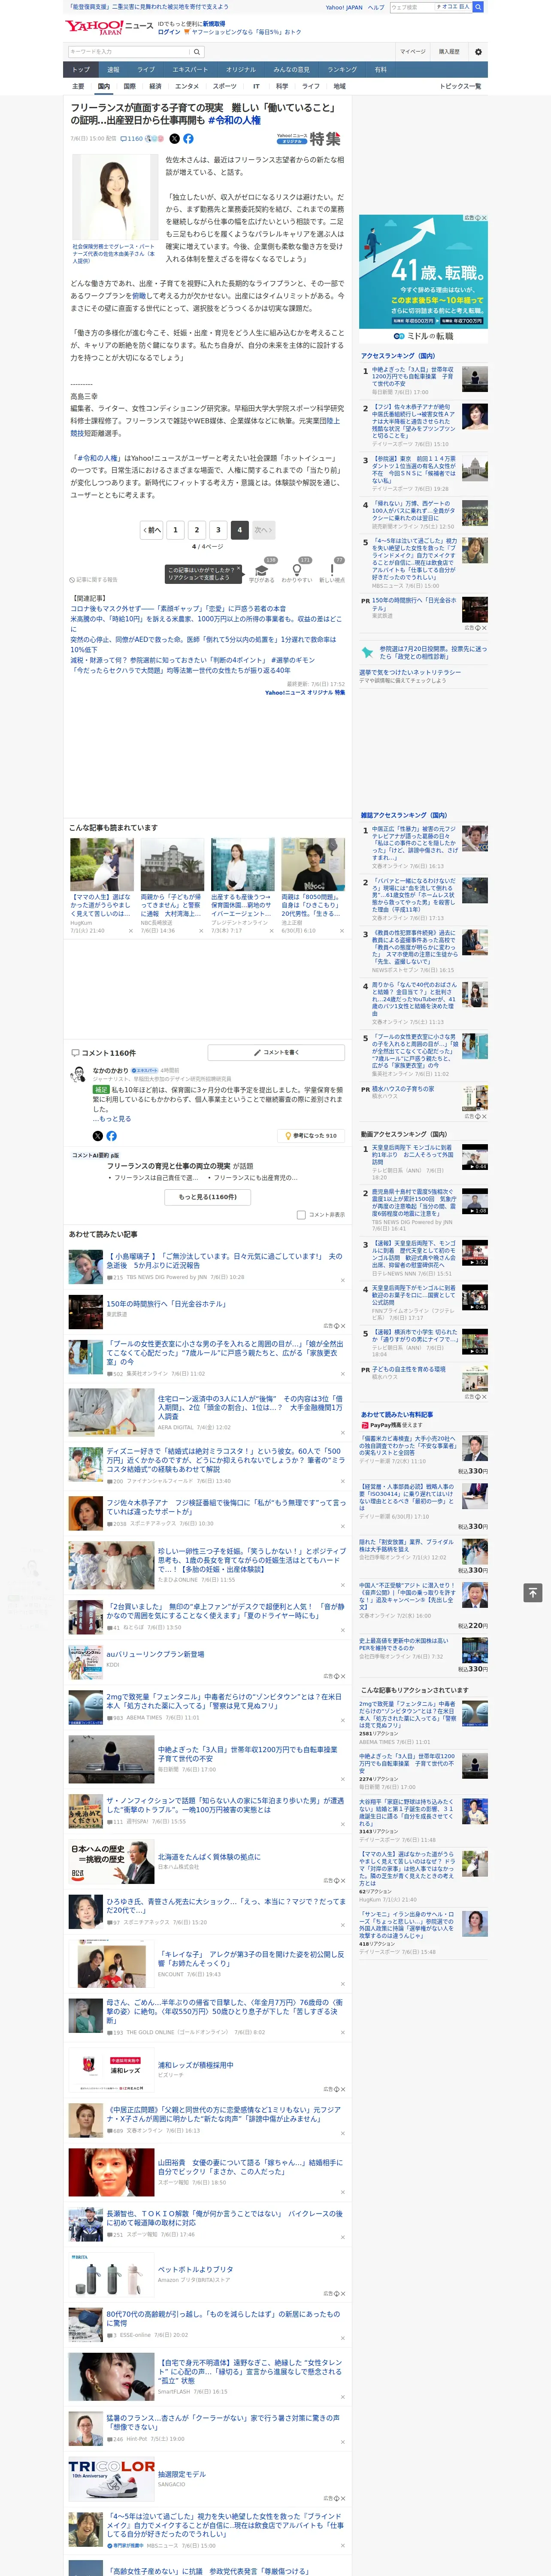
Task: Open the ライブ tab in dark navigation
Action: click(146, 70)
